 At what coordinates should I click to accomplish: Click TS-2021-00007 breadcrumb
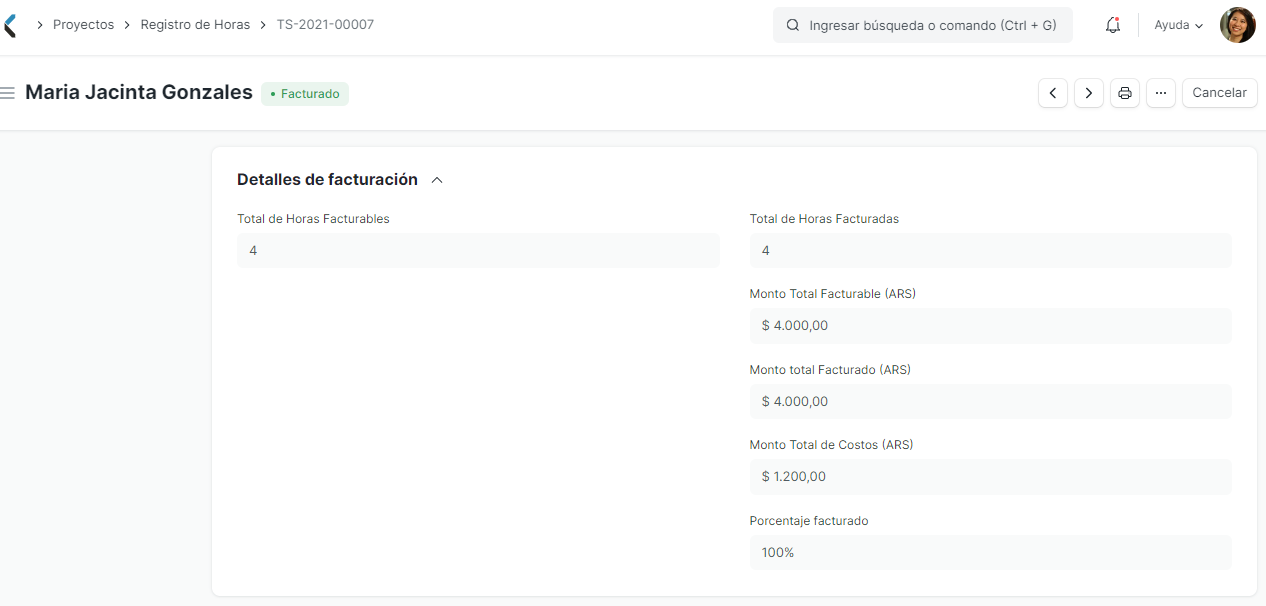point(325,25)
